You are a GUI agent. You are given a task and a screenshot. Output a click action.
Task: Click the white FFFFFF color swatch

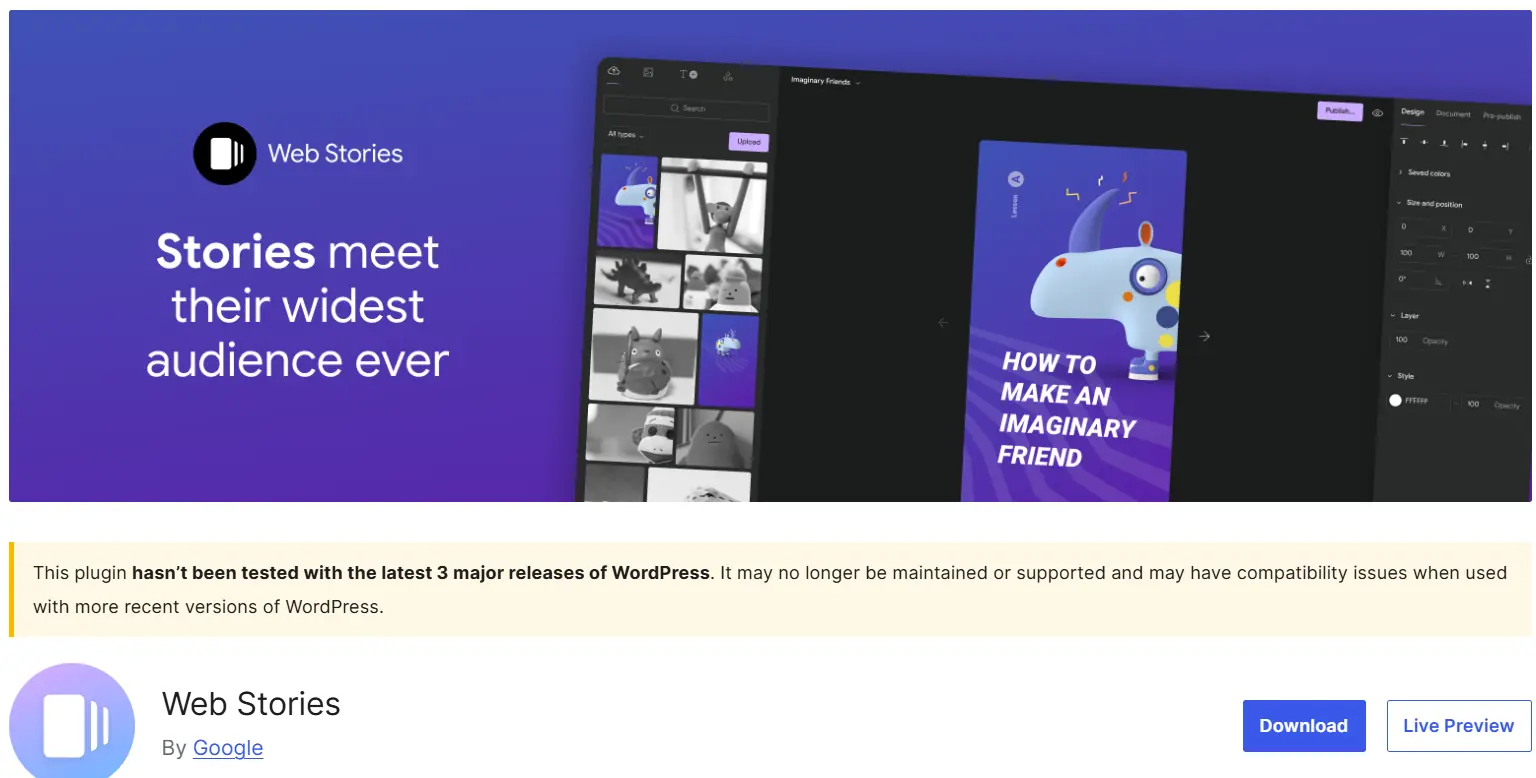click(1395, 400)
